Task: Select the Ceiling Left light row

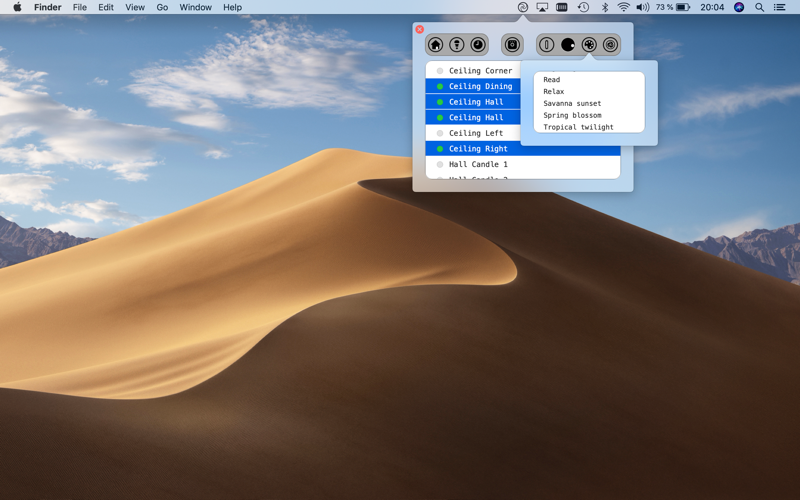Action: pos(473,133)
